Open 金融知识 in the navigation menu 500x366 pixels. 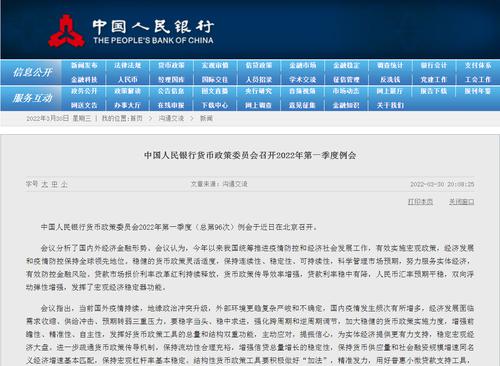click(x=346, y=105)
